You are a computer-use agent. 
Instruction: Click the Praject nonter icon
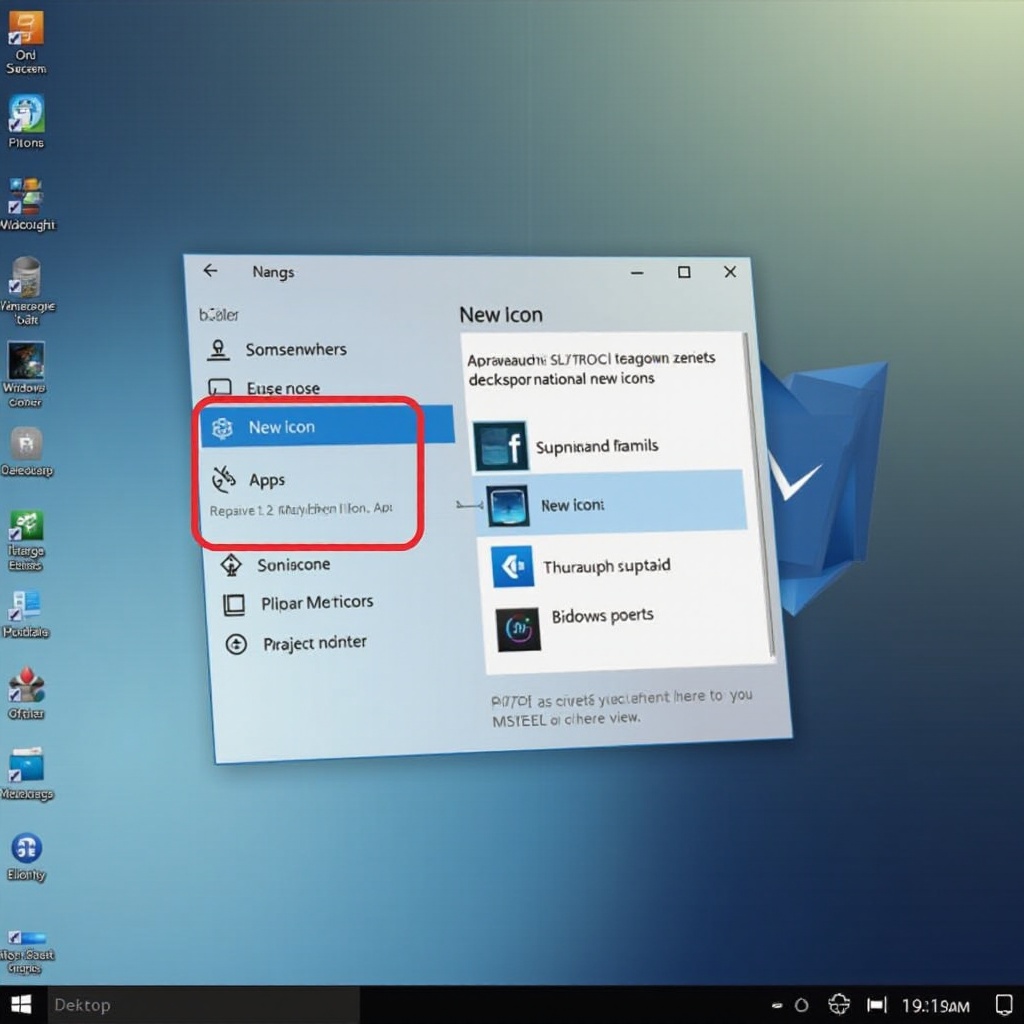point(236,644)
